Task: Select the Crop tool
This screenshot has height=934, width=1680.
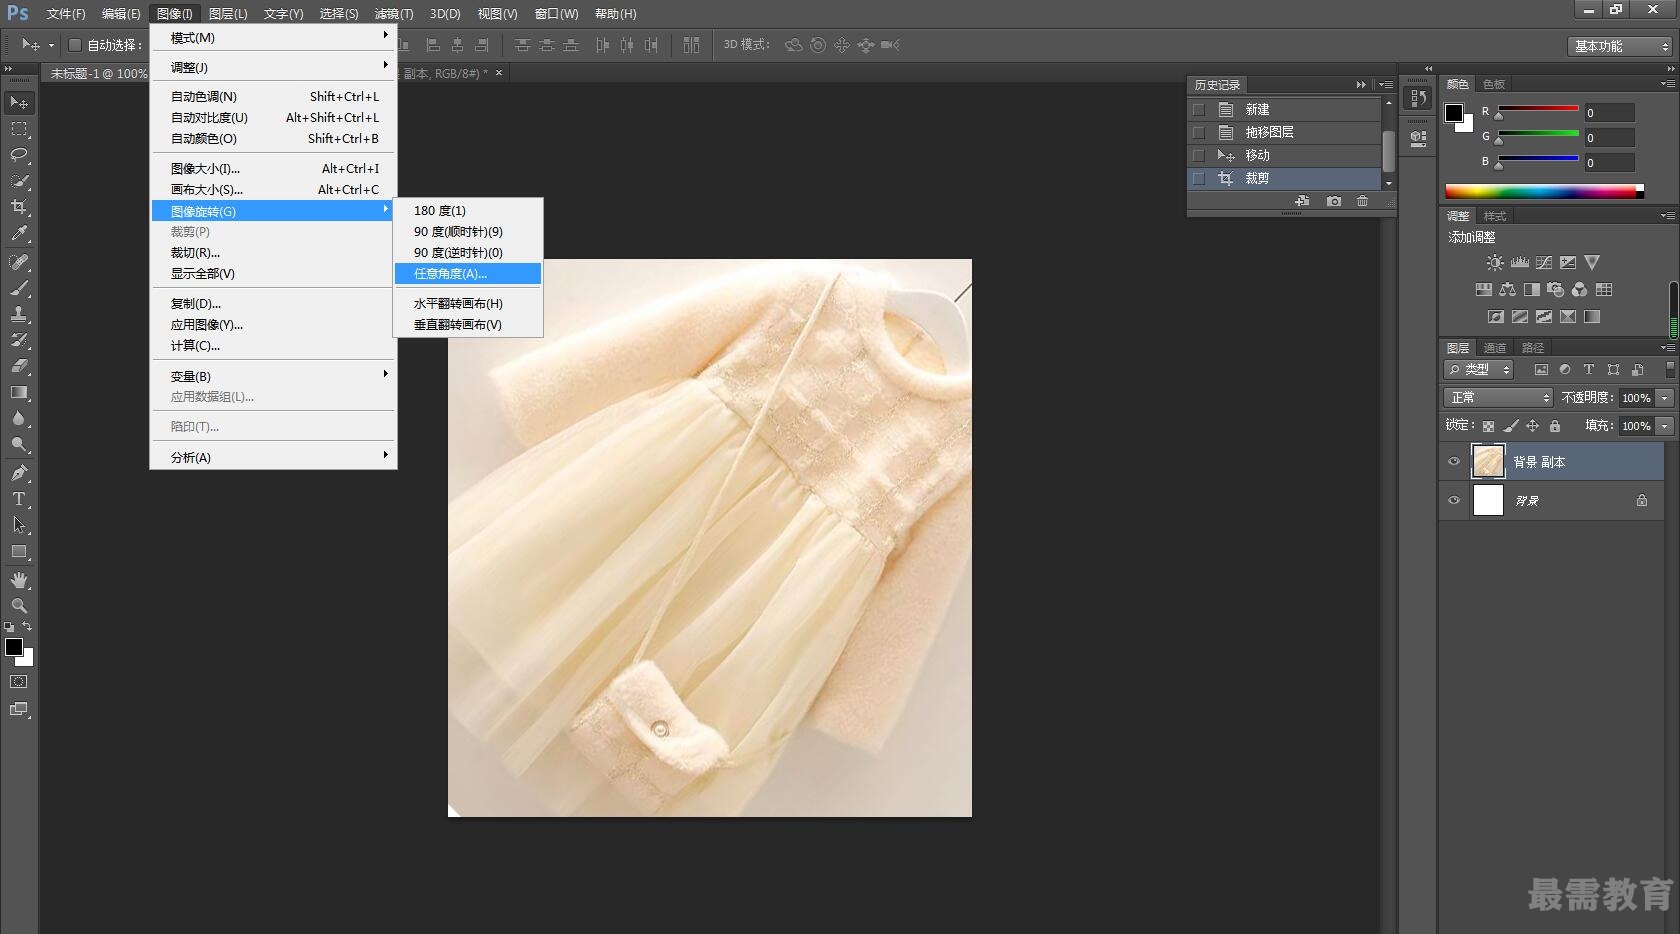Action: point(19,207)
